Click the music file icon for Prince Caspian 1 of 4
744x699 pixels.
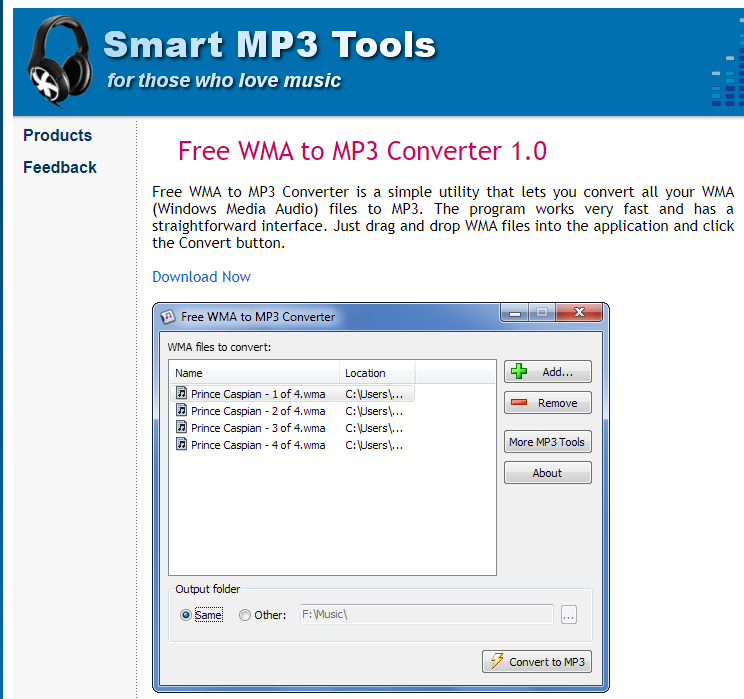pos(181,393)
